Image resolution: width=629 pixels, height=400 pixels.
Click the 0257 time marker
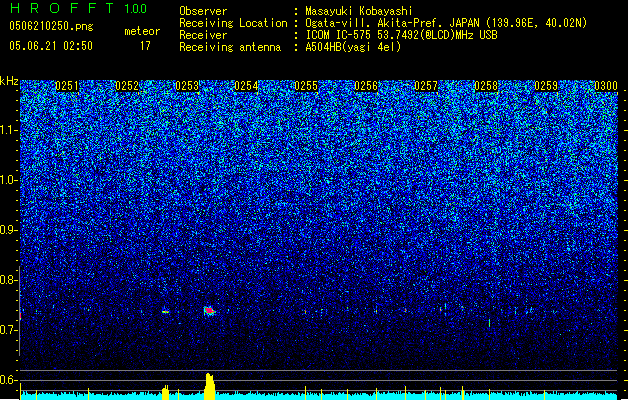tap(426, 86)
